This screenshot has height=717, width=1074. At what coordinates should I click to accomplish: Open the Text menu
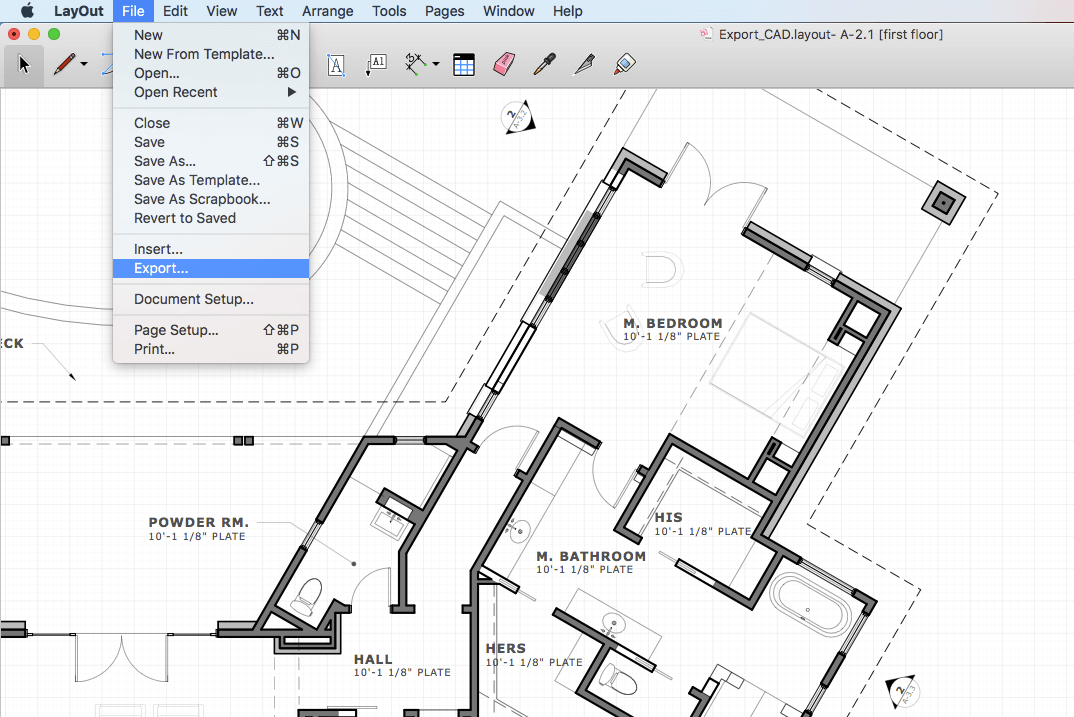pos(270,11)
